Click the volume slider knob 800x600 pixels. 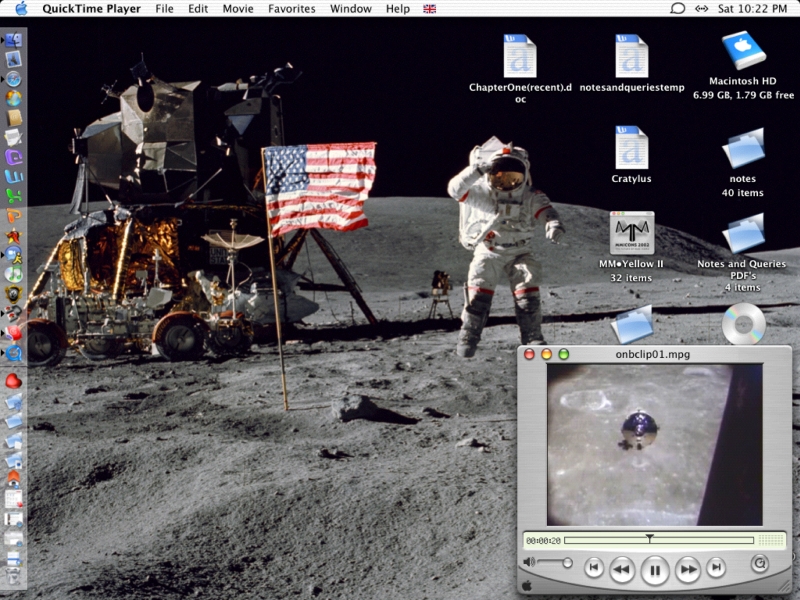[567, 563]
